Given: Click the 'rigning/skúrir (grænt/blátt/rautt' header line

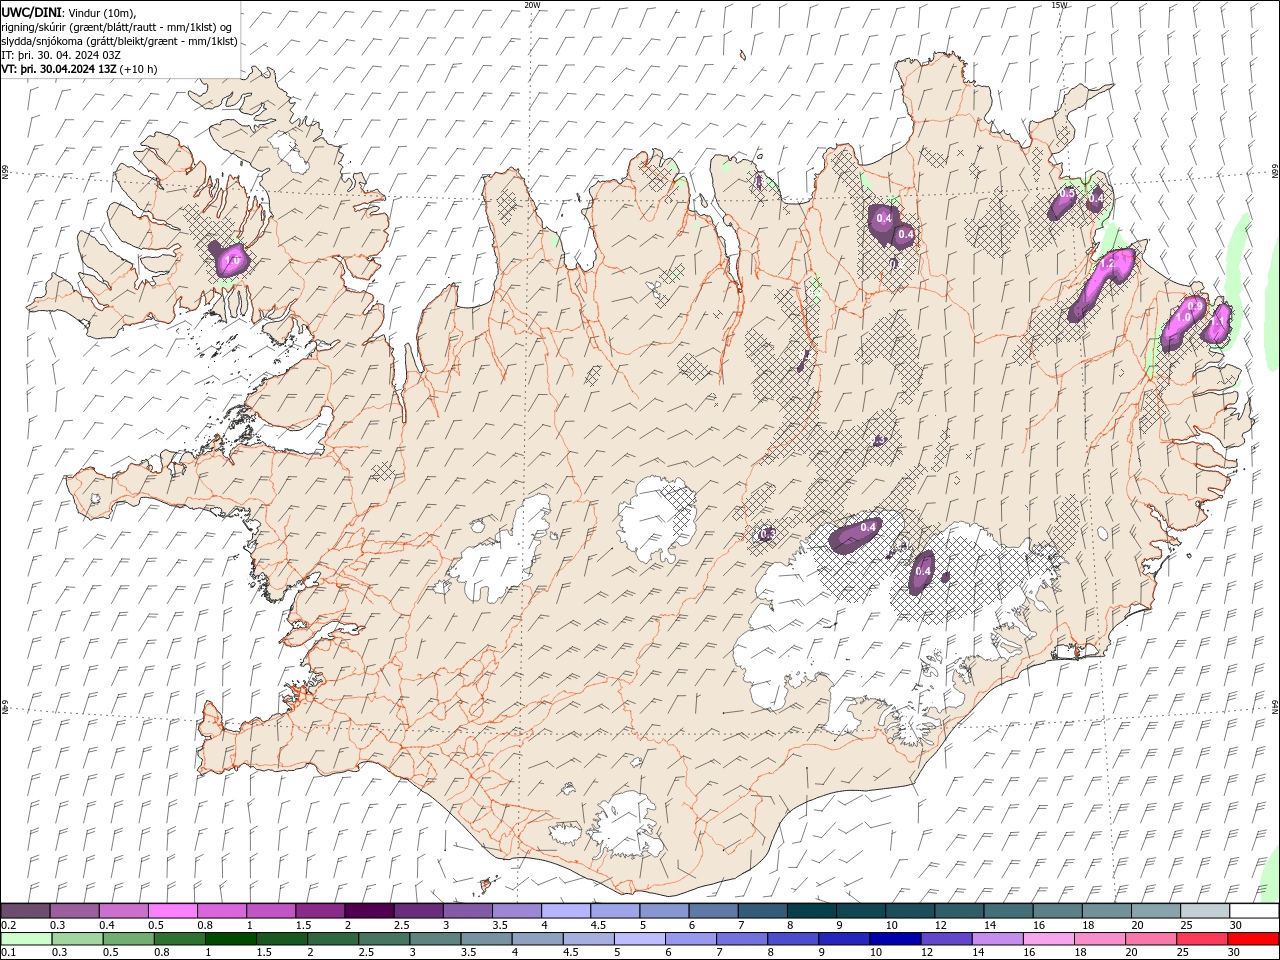Looking at the screenshot, I should tap(117, 27).
